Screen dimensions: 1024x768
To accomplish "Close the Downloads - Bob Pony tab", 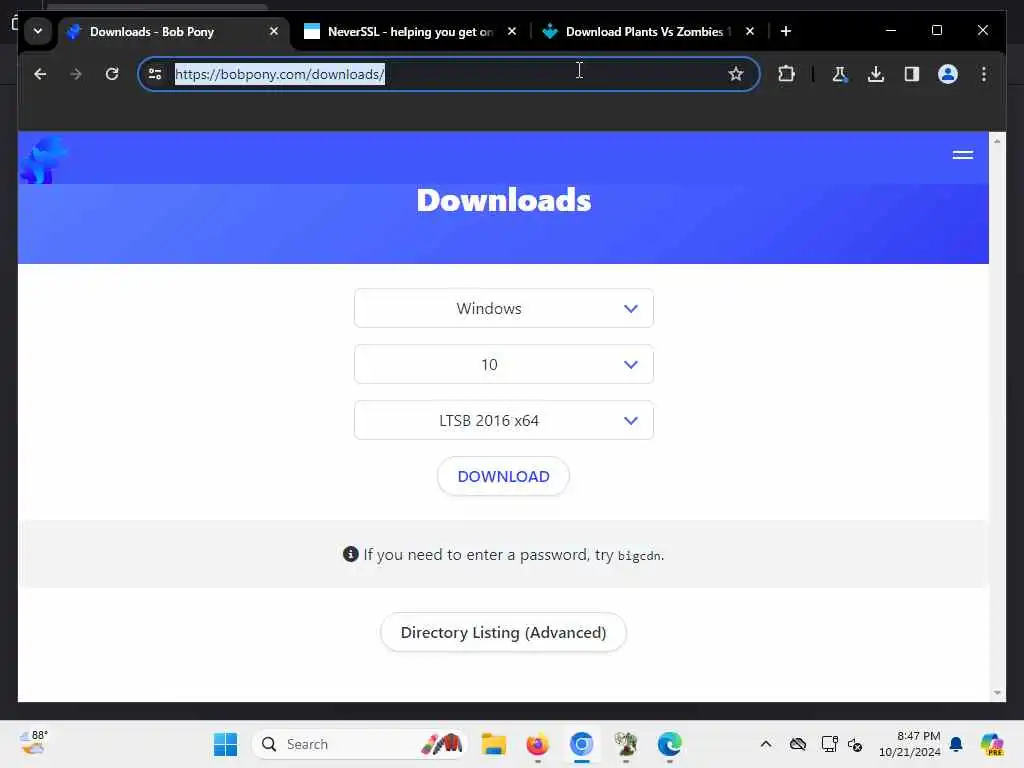I will (x=274, y=31).
